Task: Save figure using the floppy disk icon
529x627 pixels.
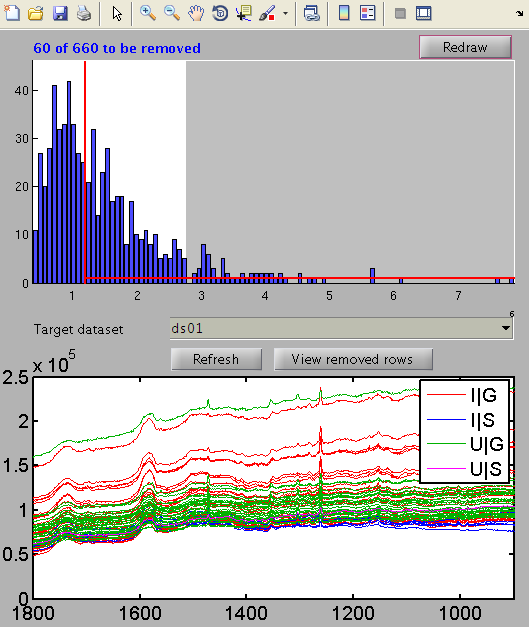Action: (x=60, y=13)
